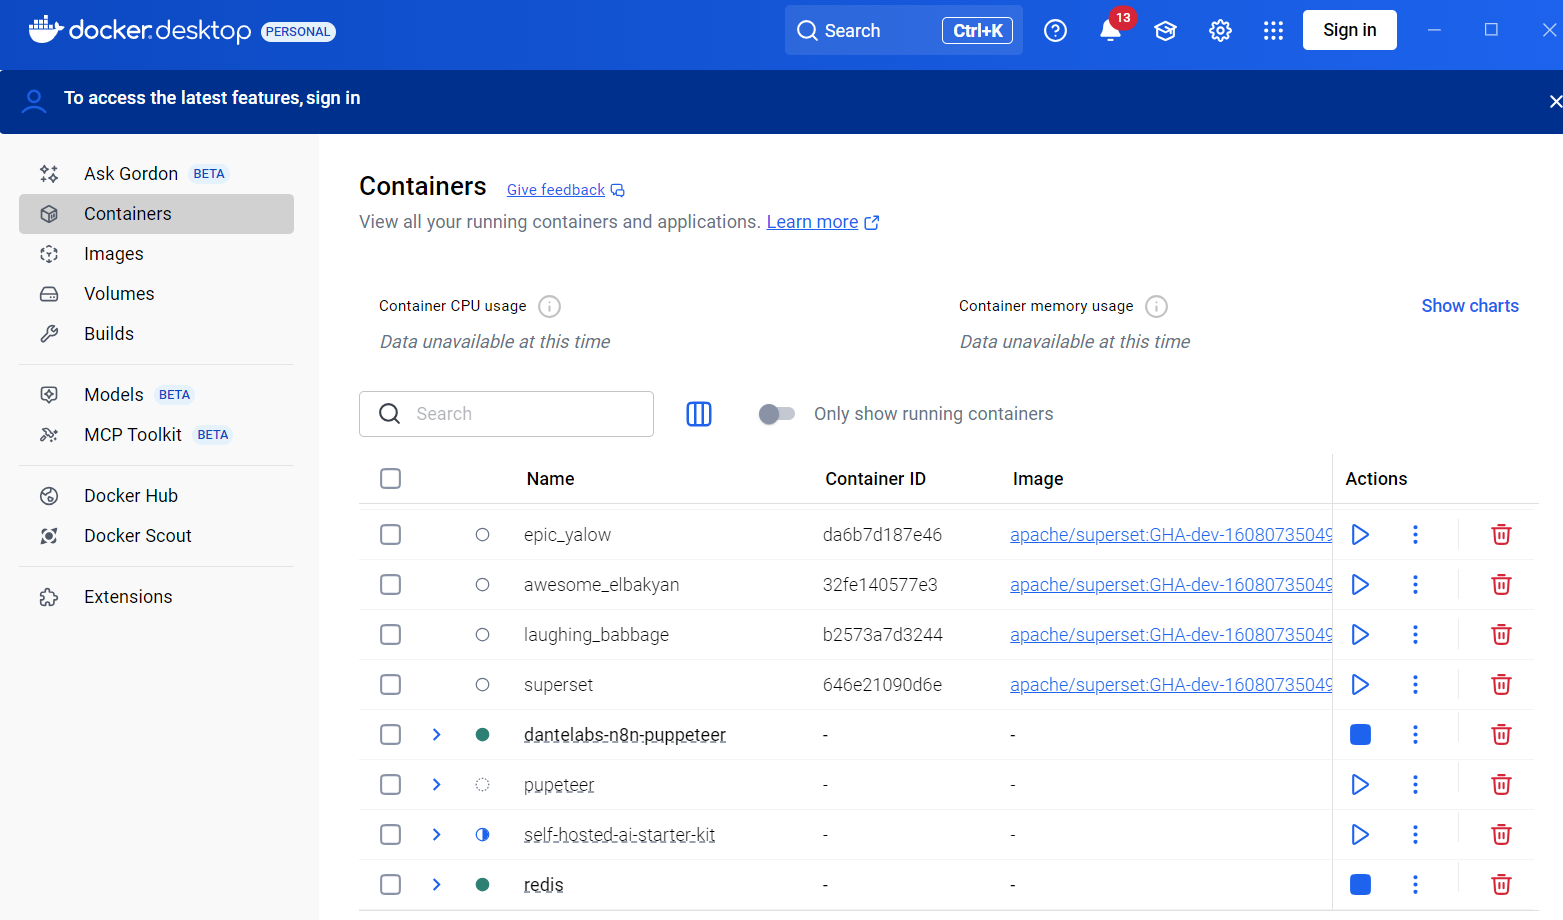Click the Docker whale logo
The image size is (1563, 920).
(x=46, y=30)
